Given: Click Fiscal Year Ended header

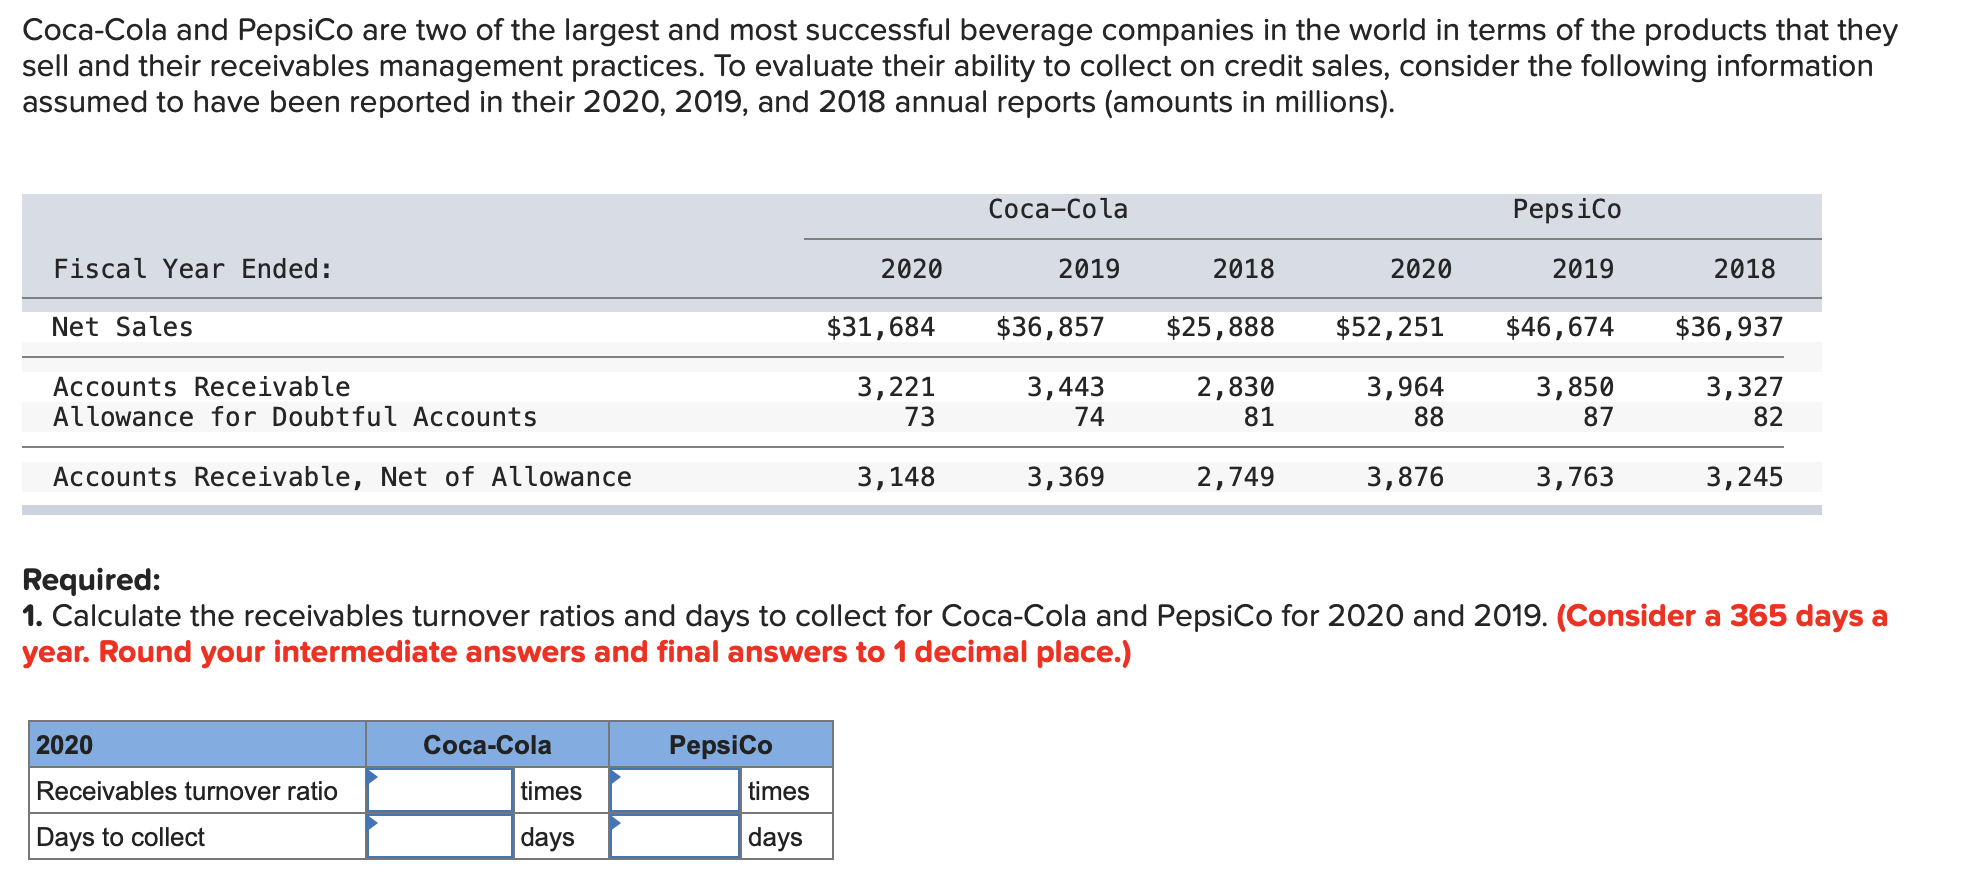Looking at the screenshot, I should 193,269.
